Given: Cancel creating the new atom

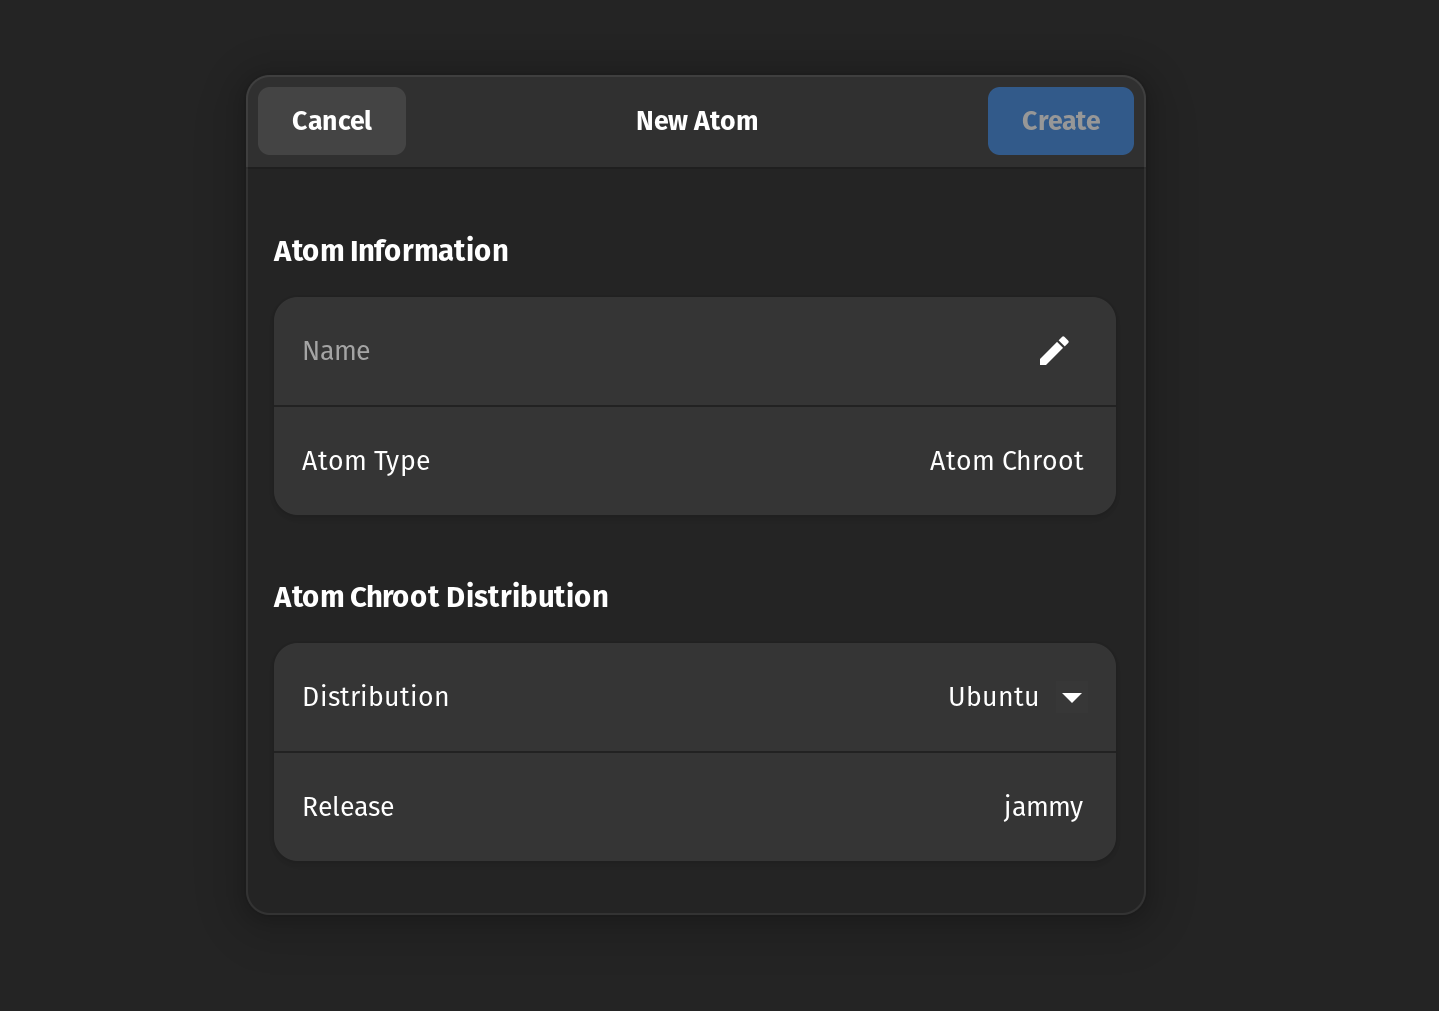Looking at the screenshot, I should pos(331,120).
